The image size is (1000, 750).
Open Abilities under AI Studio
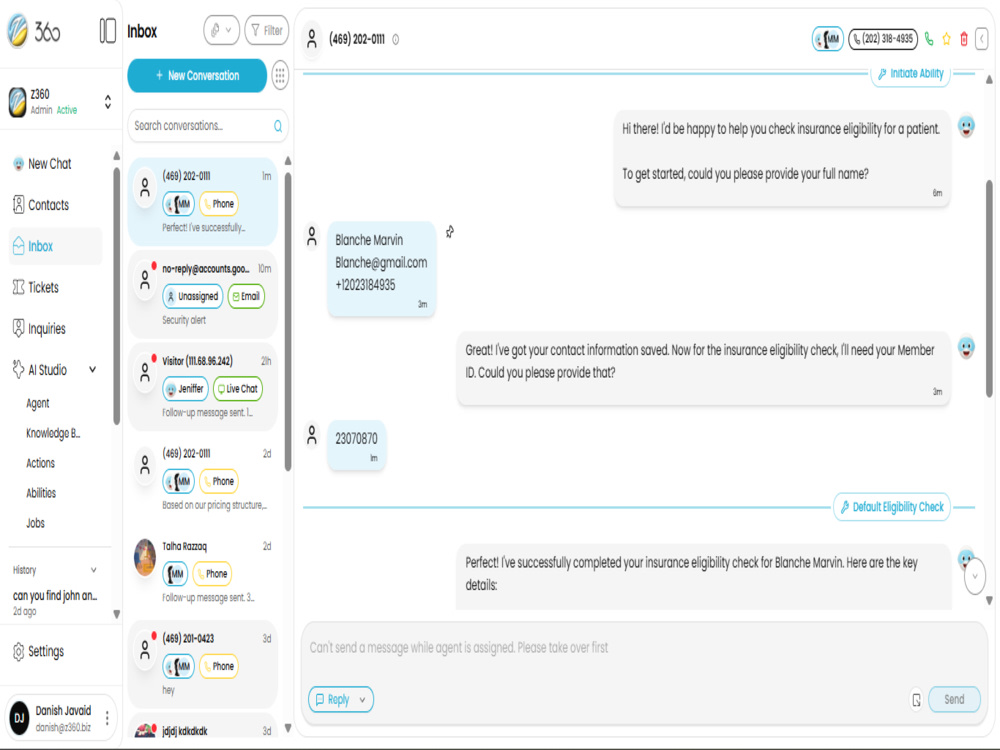(x=41, y=493)
